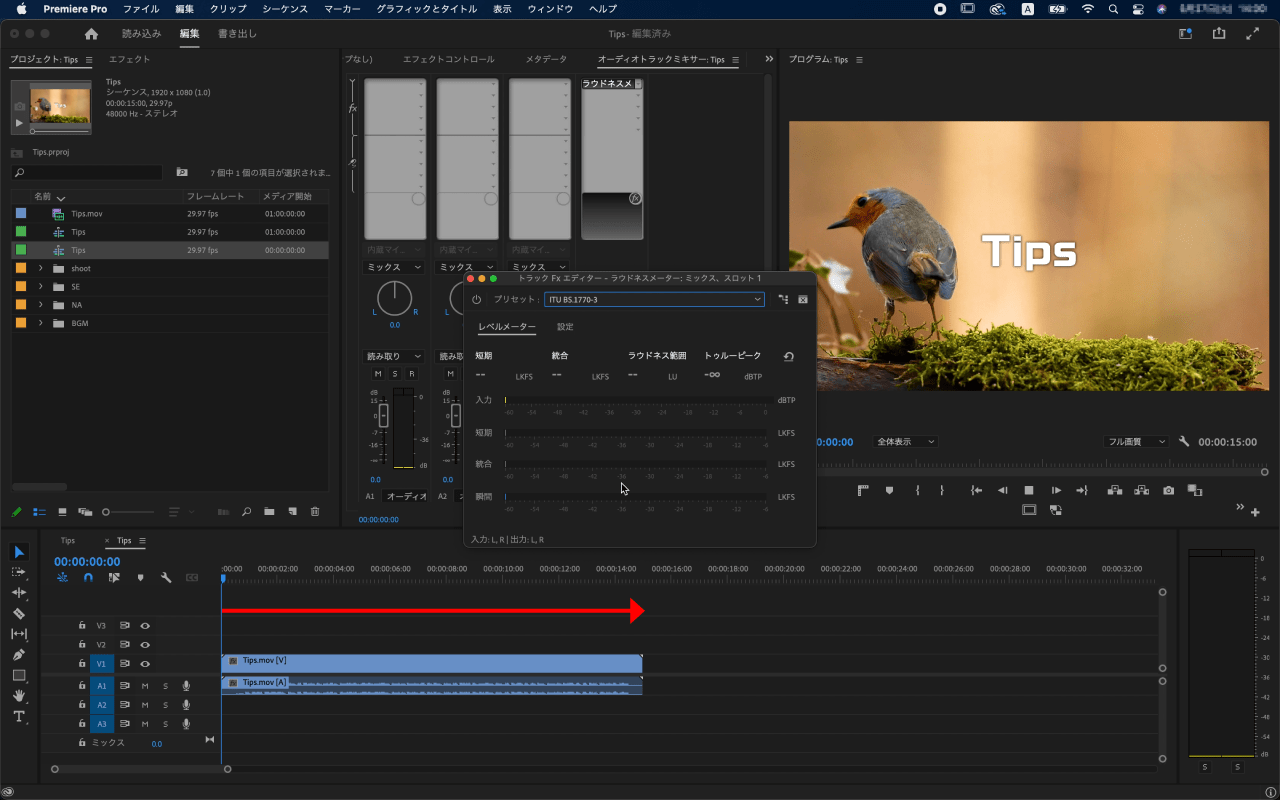Image resolution: width=1280 pixels, height=800 pixels.
Task: Open first ミックス output dropdown in mixer
Action: coord(394,267)
